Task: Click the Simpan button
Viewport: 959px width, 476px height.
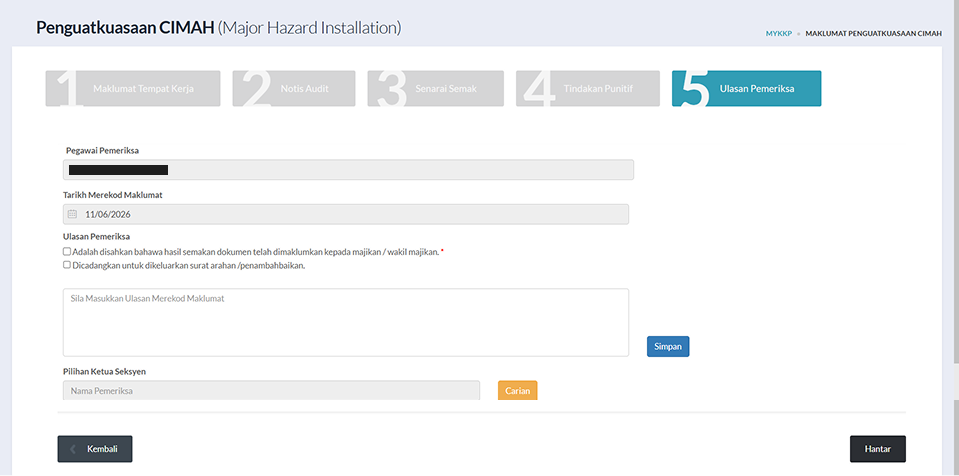Action: pyautogui.click(x=668, y=346)
